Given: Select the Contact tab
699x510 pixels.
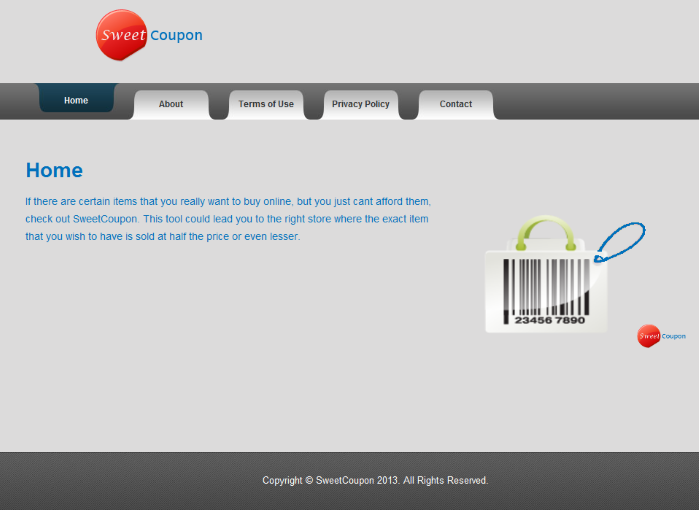Looking at the screenshot, I should (456, 104).
